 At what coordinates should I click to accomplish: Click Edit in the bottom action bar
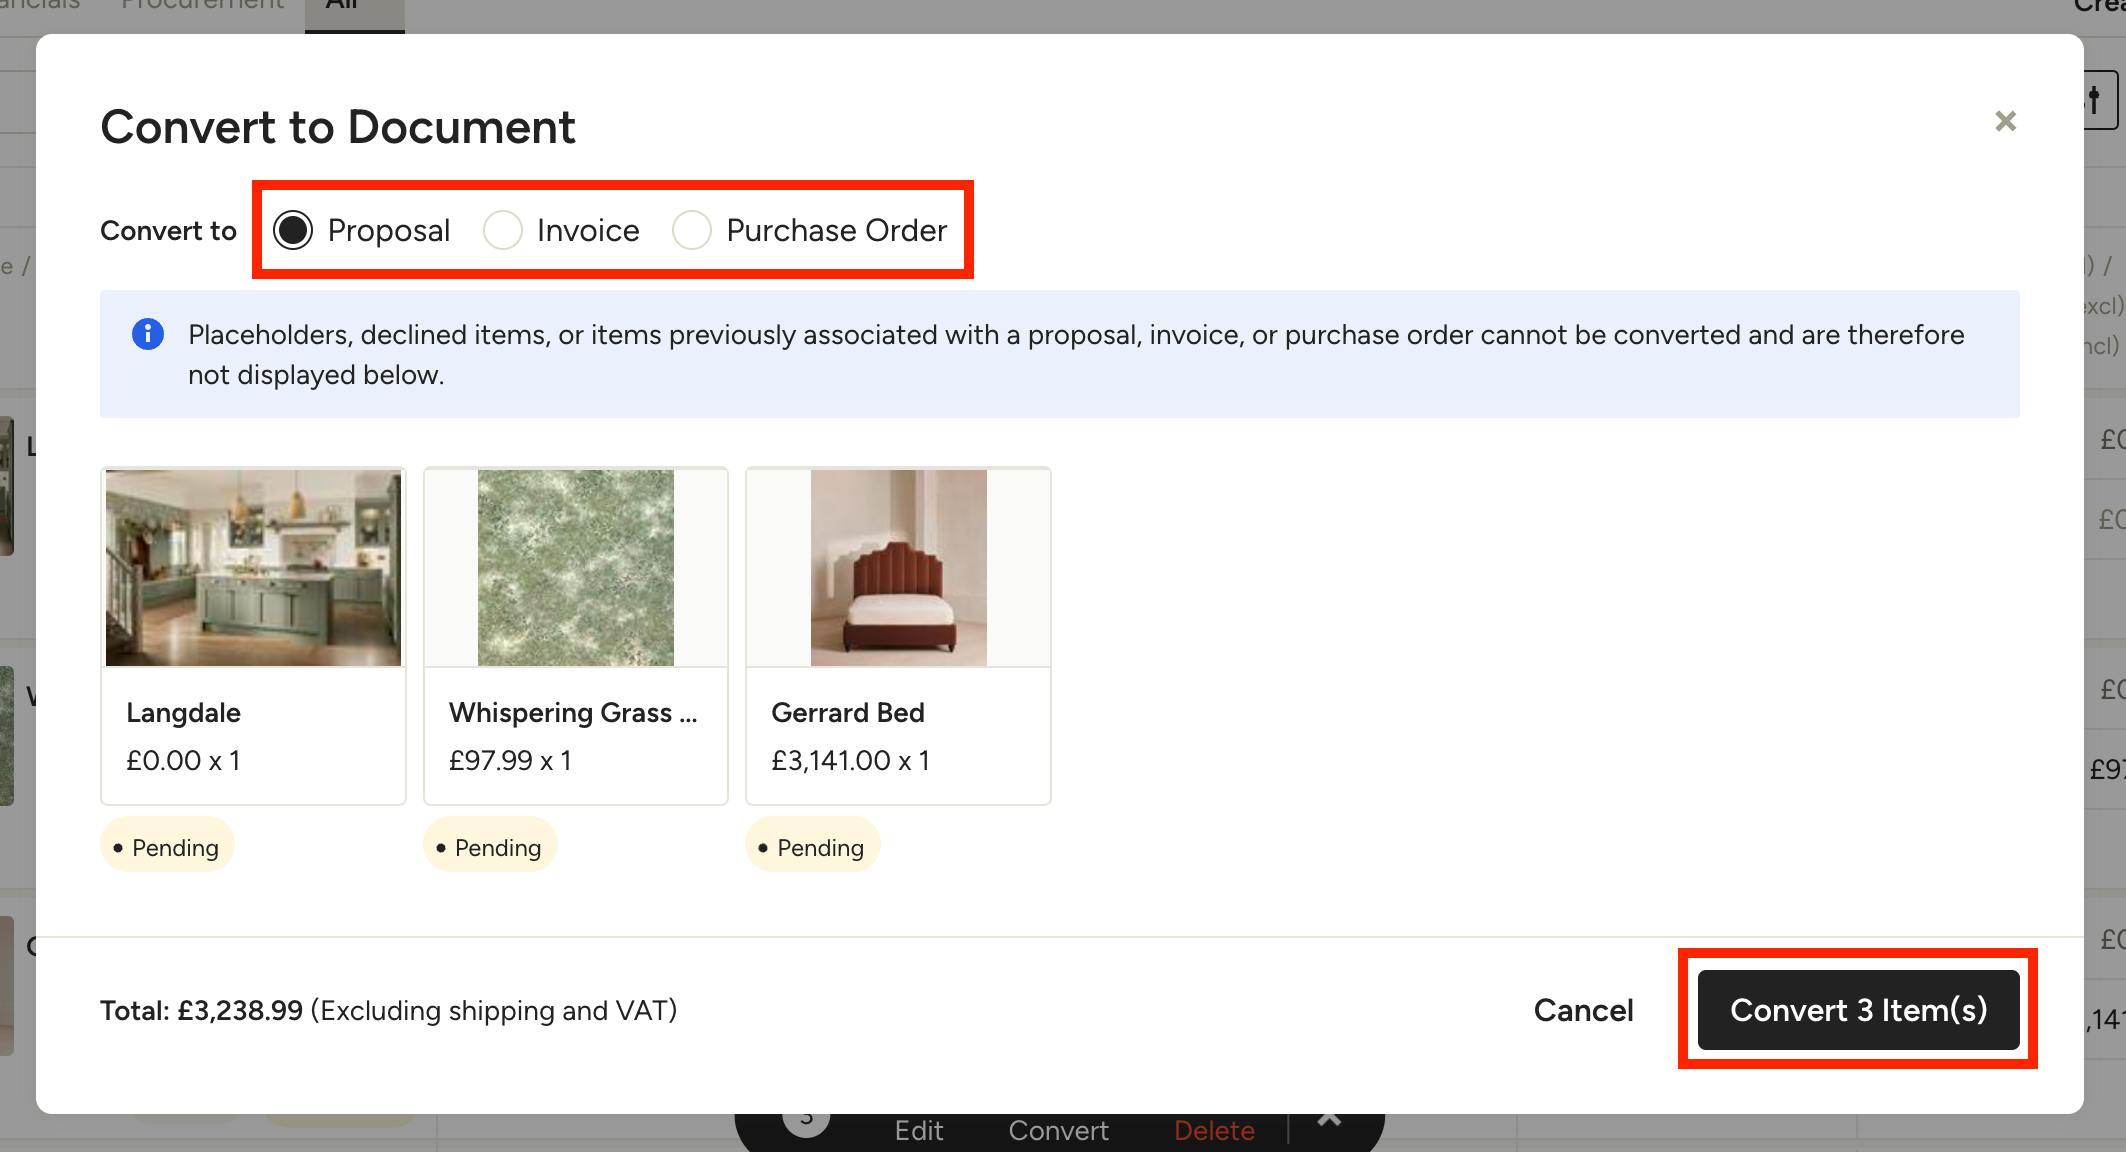click(x=919, y=1130)
